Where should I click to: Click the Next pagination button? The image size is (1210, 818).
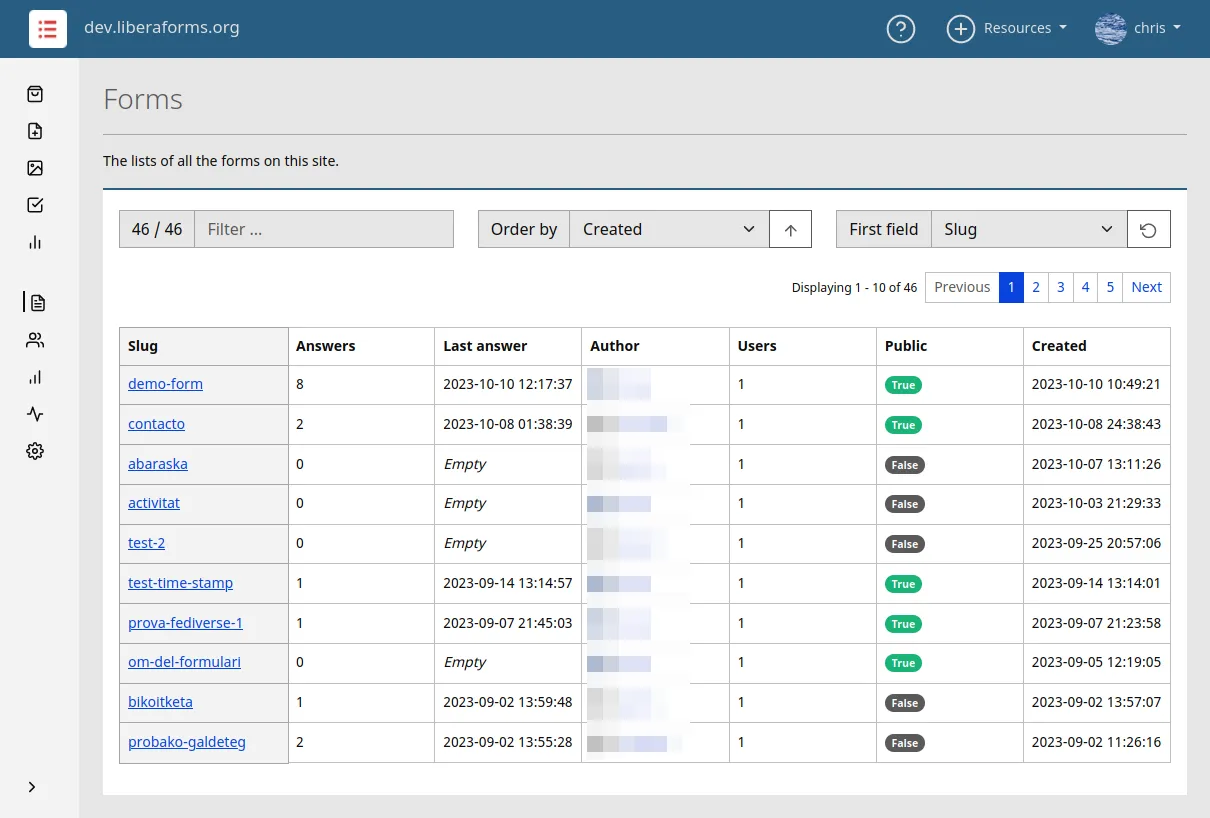pyautogui.click(x=1146, y=287)
